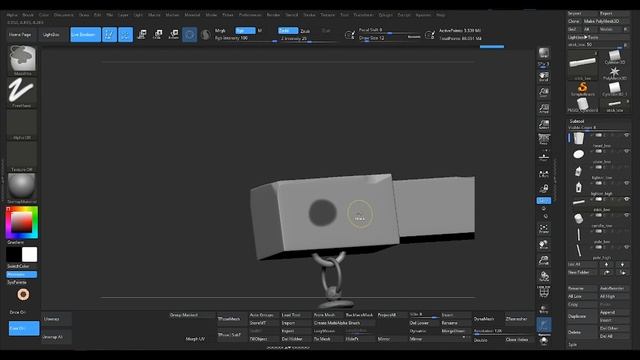Click the BPR render icon in the right shelf
The image size is (640, 360).
544,53
